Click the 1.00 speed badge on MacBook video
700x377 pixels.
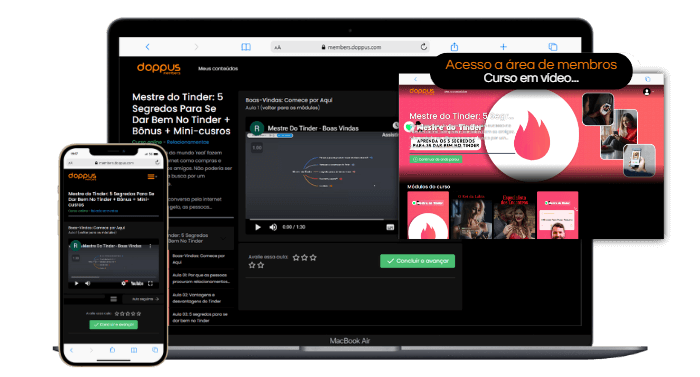point(257,147)
